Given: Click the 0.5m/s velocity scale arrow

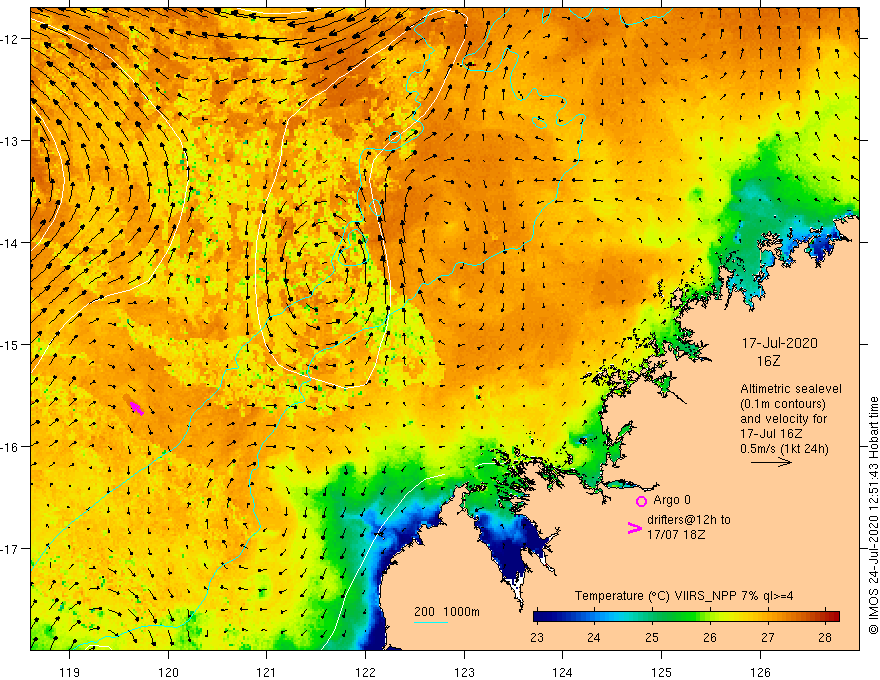Looking at the screenshot, I should pos(771,462).
